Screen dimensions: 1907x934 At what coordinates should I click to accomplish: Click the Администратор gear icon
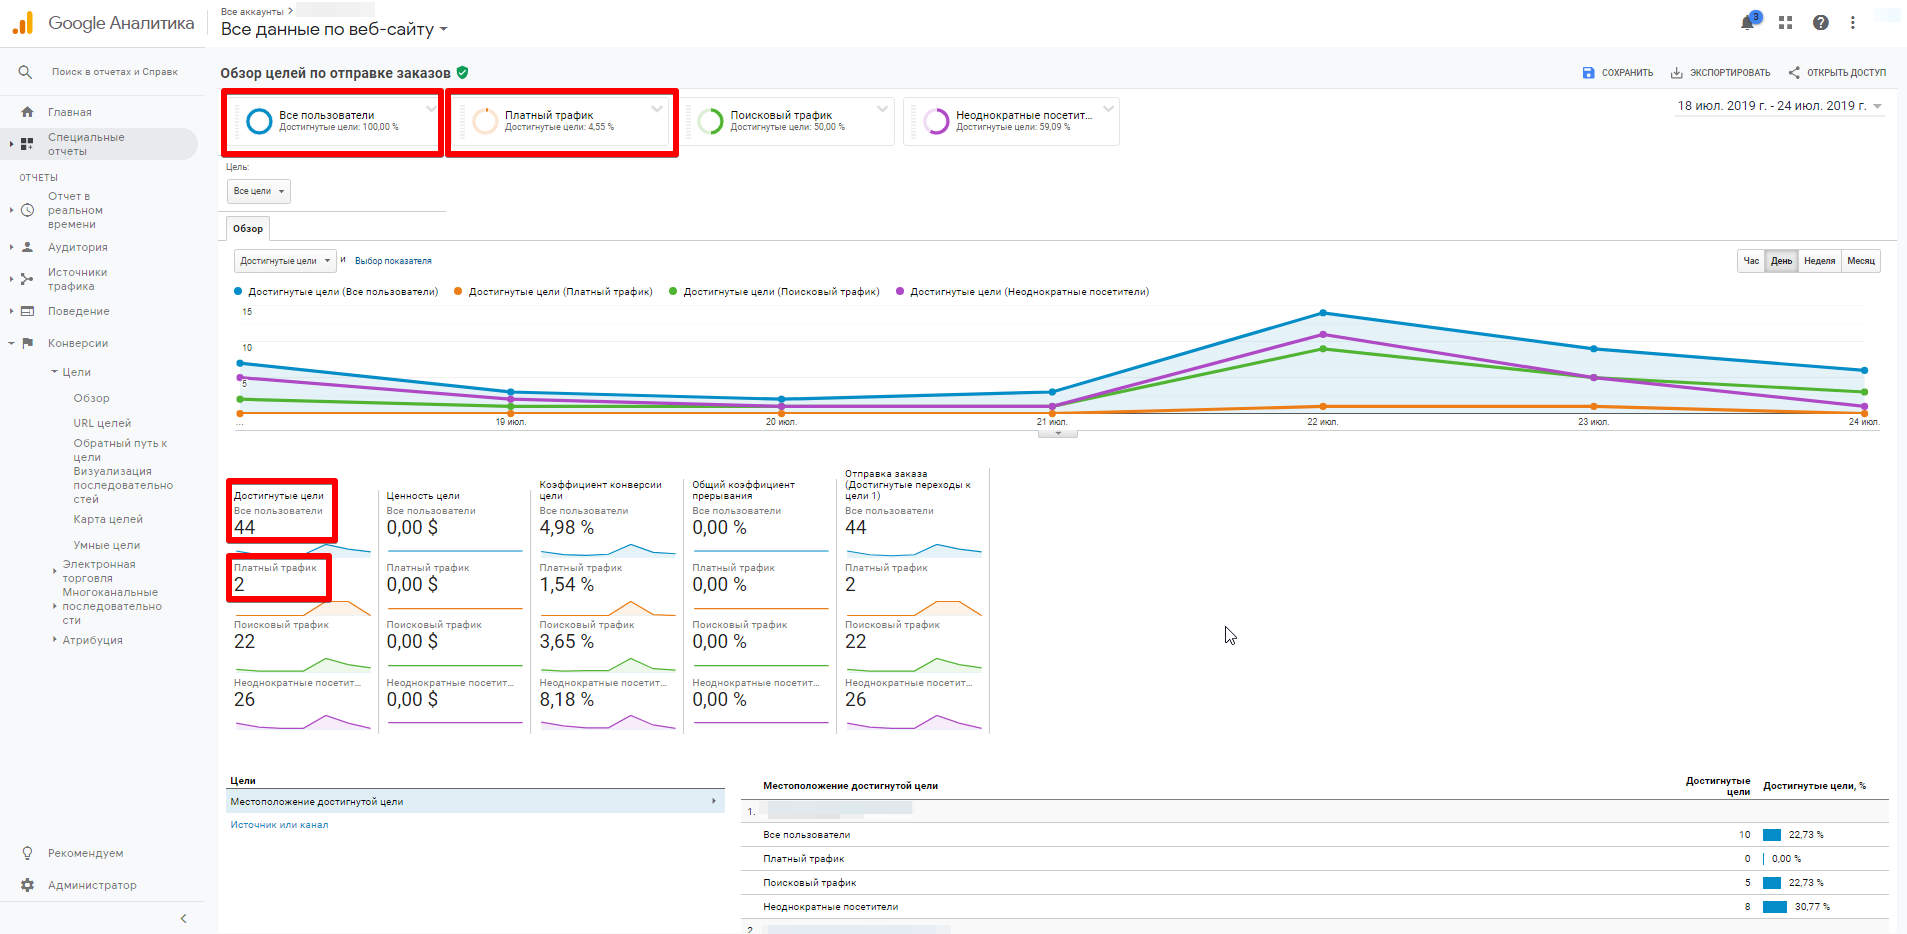(27, 885)
